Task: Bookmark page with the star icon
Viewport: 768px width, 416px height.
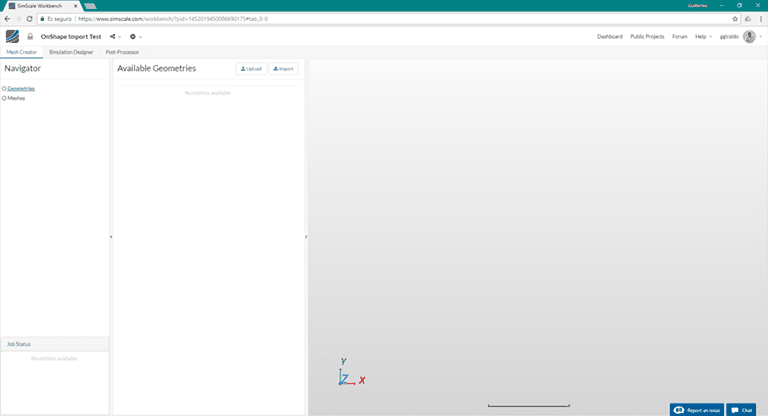Action: tap(736, 18)
